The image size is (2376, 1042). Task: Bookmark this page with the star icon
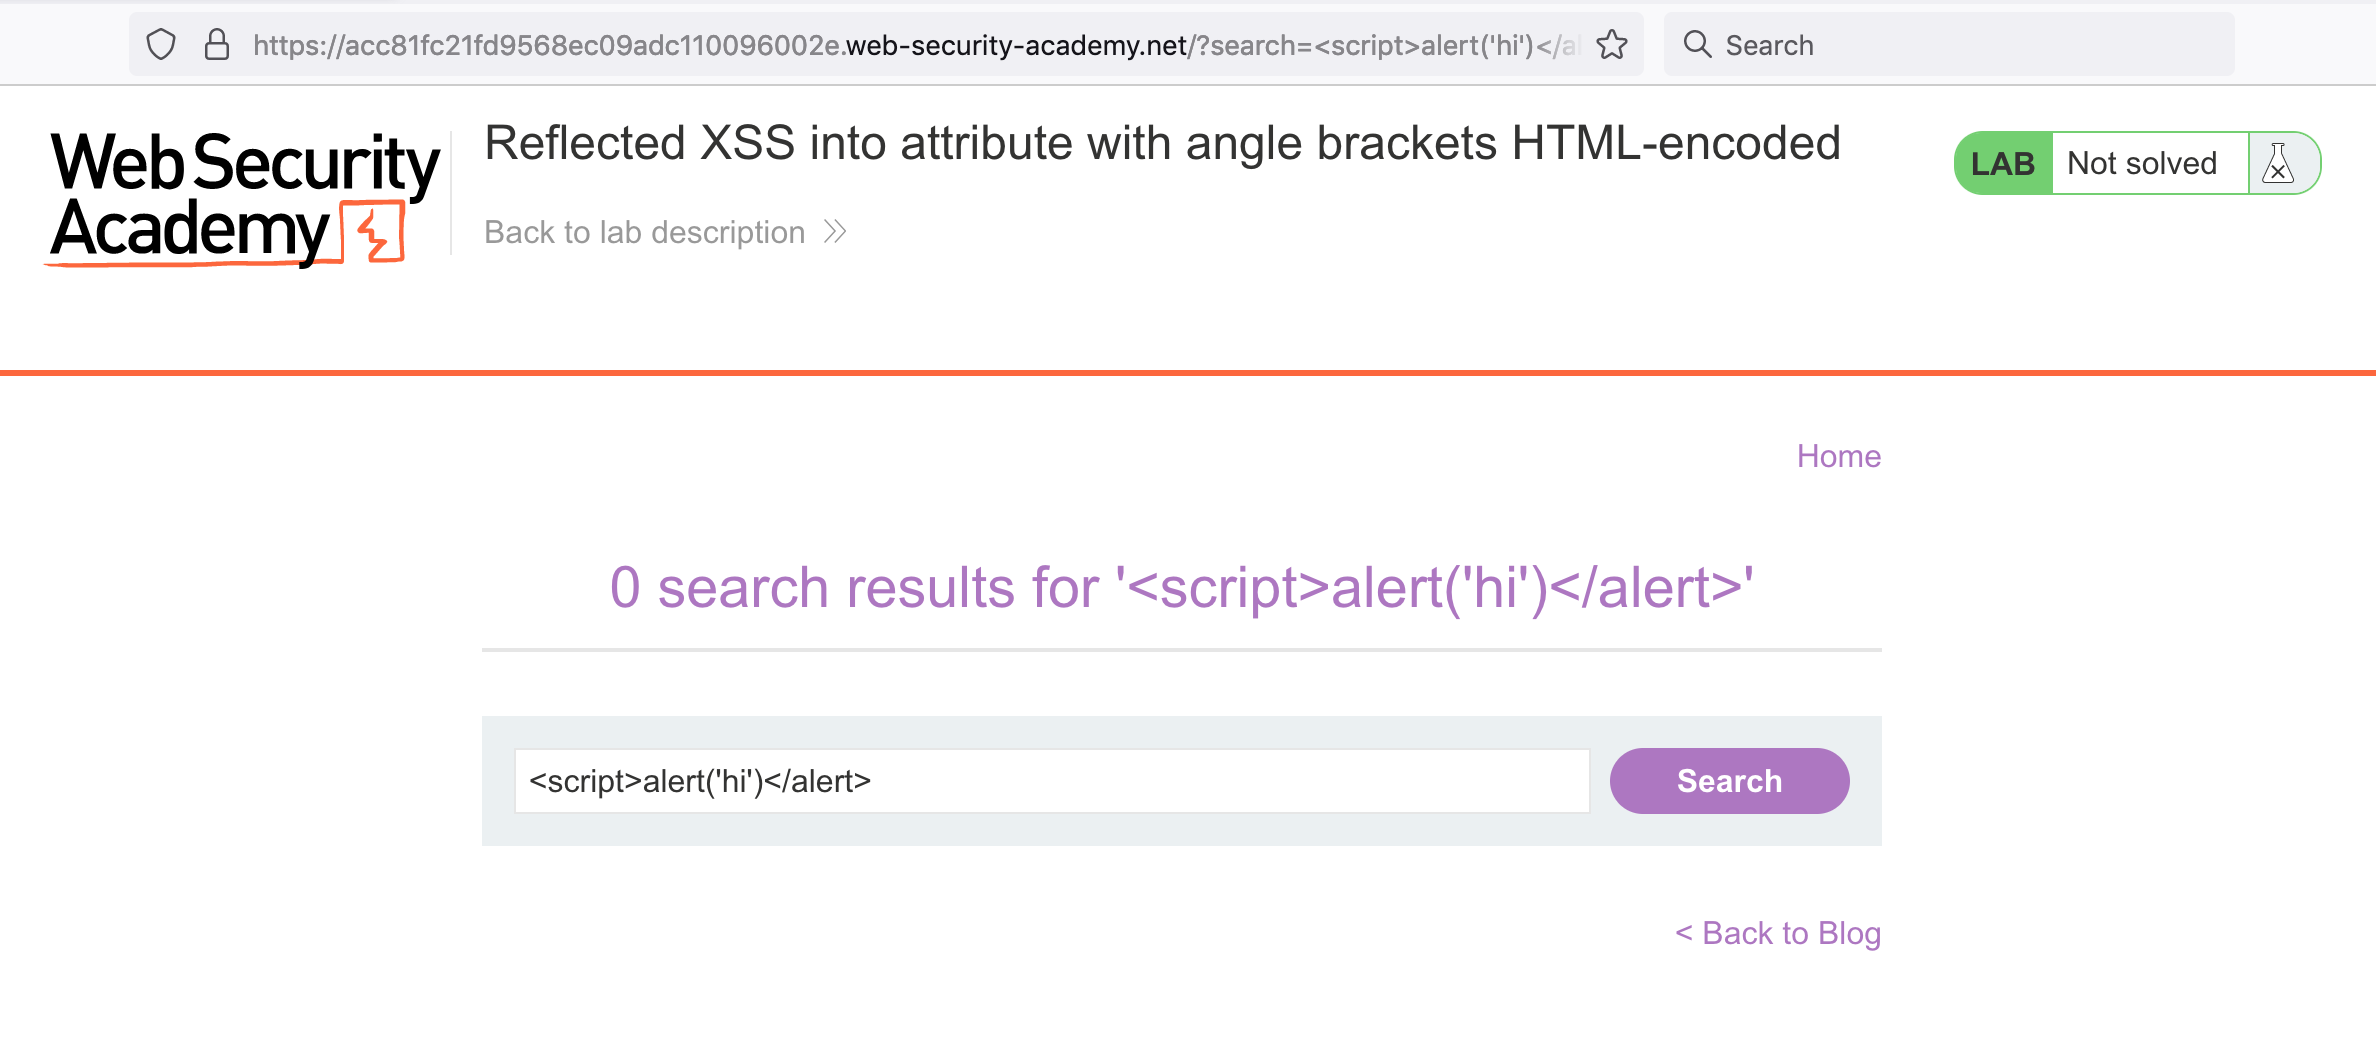tap(1611, 45)
